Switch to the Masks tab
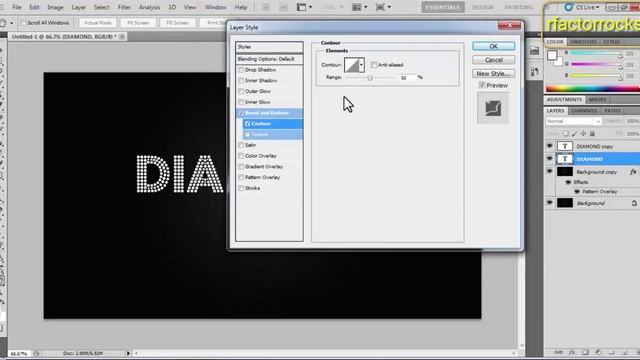640x360 pixels. pos(597,99)
